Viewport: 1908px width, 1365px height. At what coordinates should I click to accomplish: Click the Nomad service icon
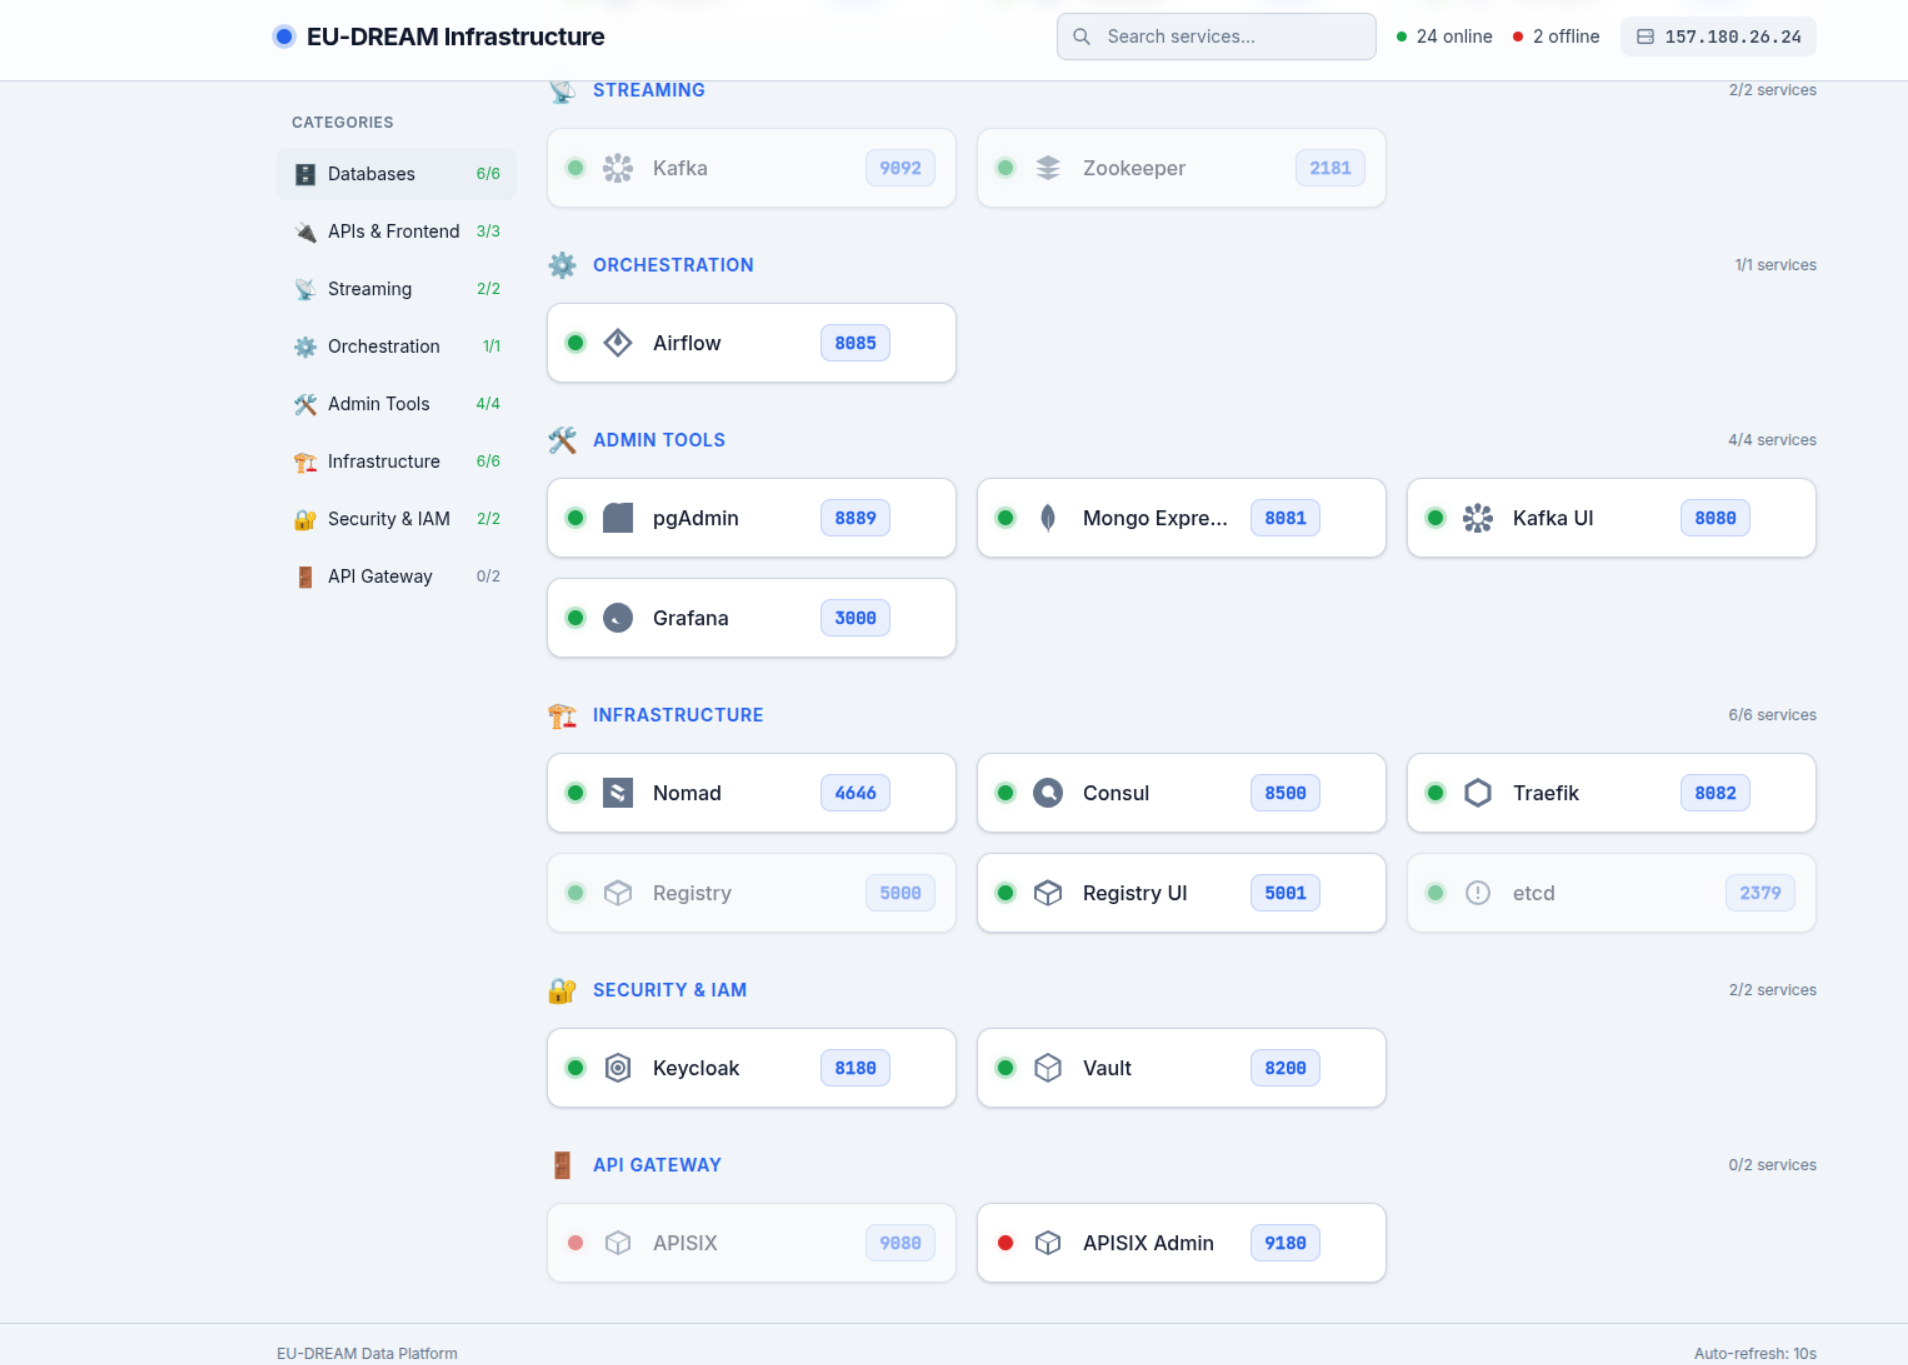click(618, 793)
